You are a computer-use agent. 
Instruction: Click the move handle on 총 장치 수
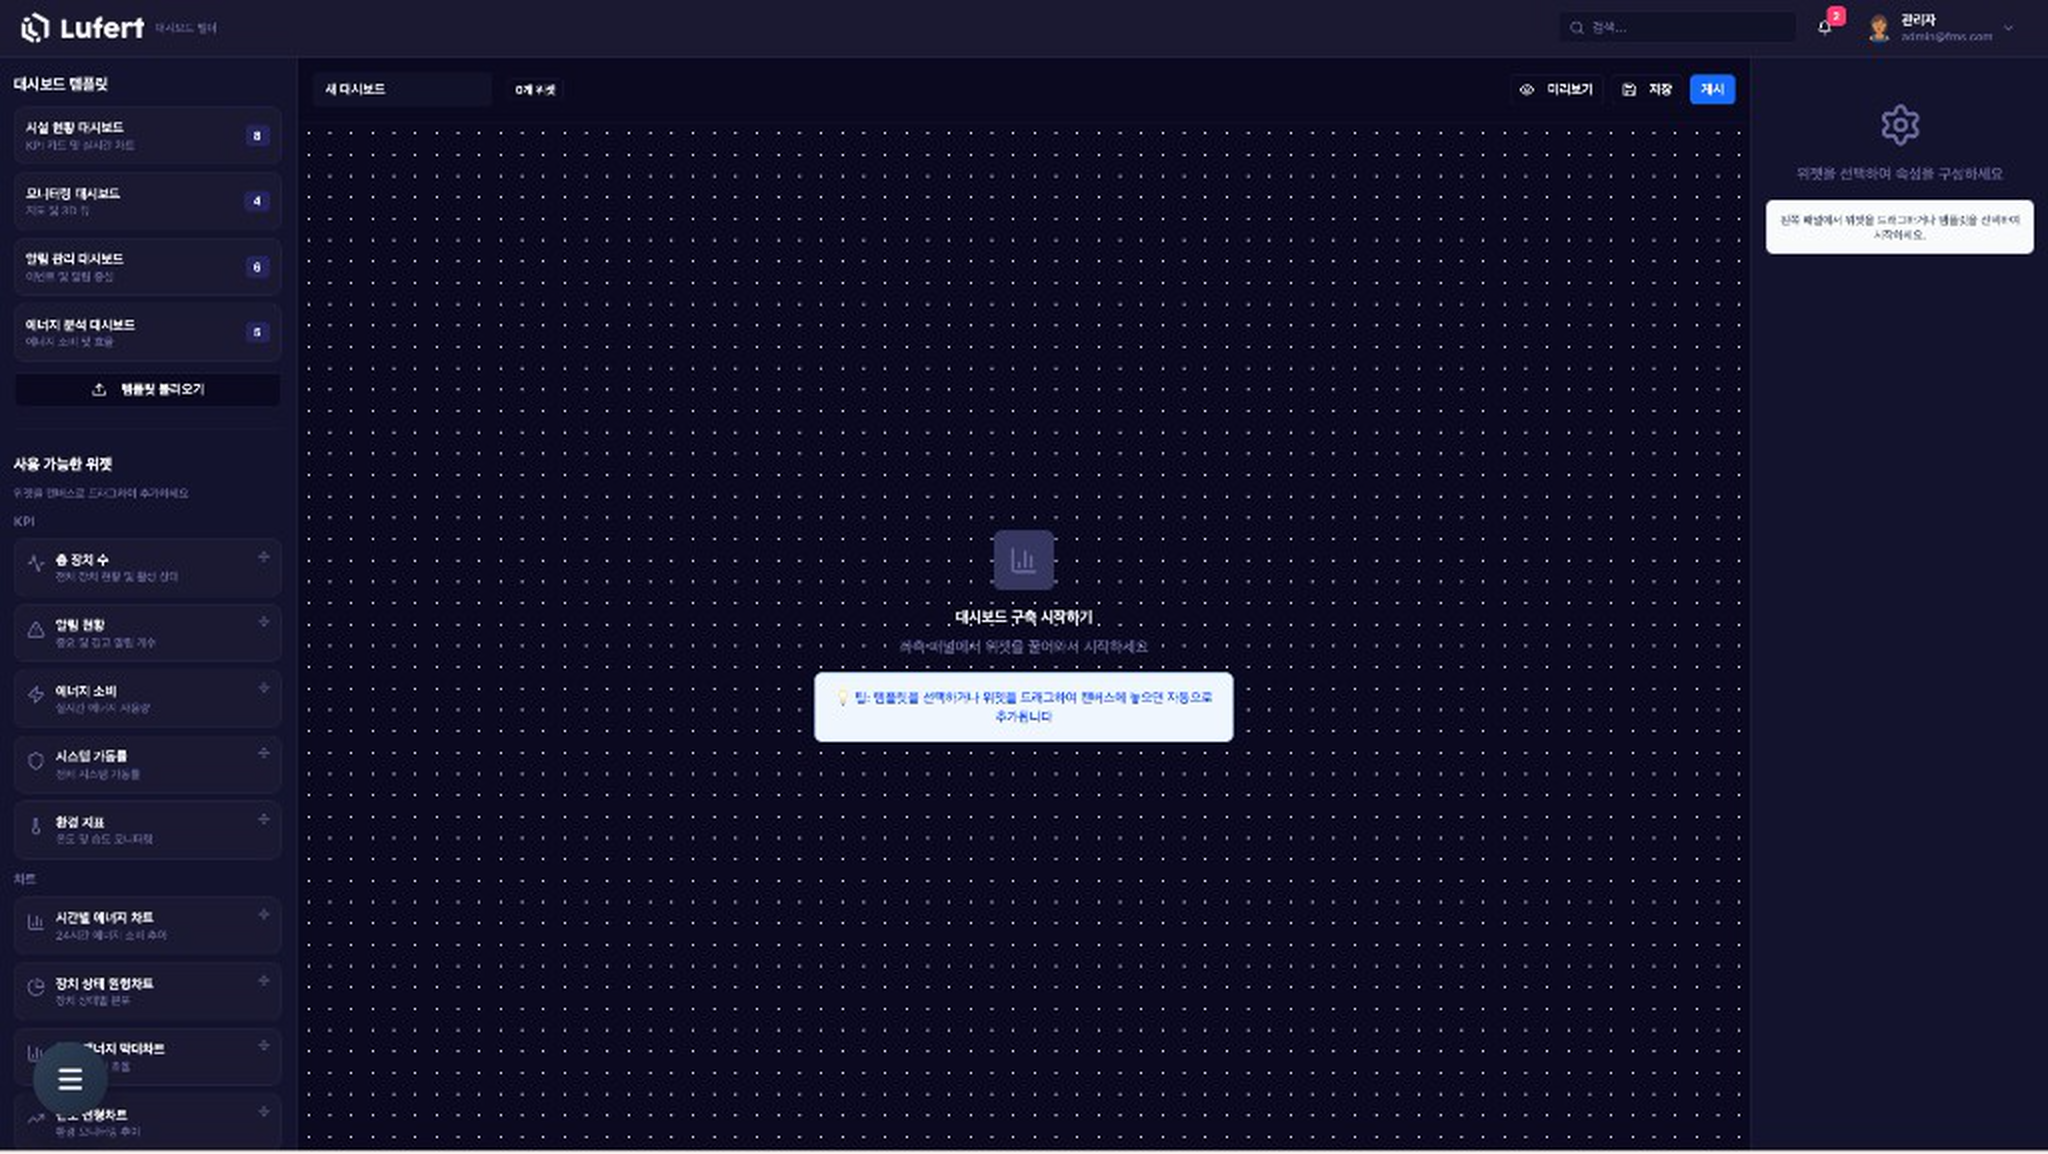[x=264, y=557]
